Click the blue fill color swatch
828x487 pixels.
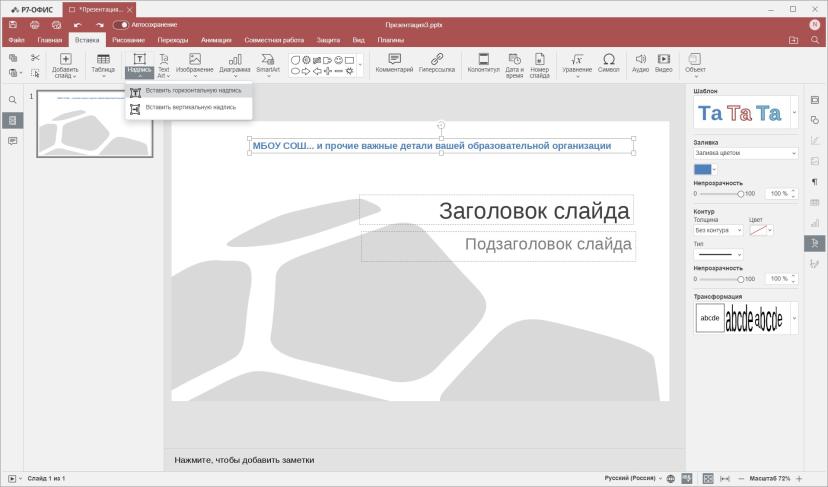(702, 170)
